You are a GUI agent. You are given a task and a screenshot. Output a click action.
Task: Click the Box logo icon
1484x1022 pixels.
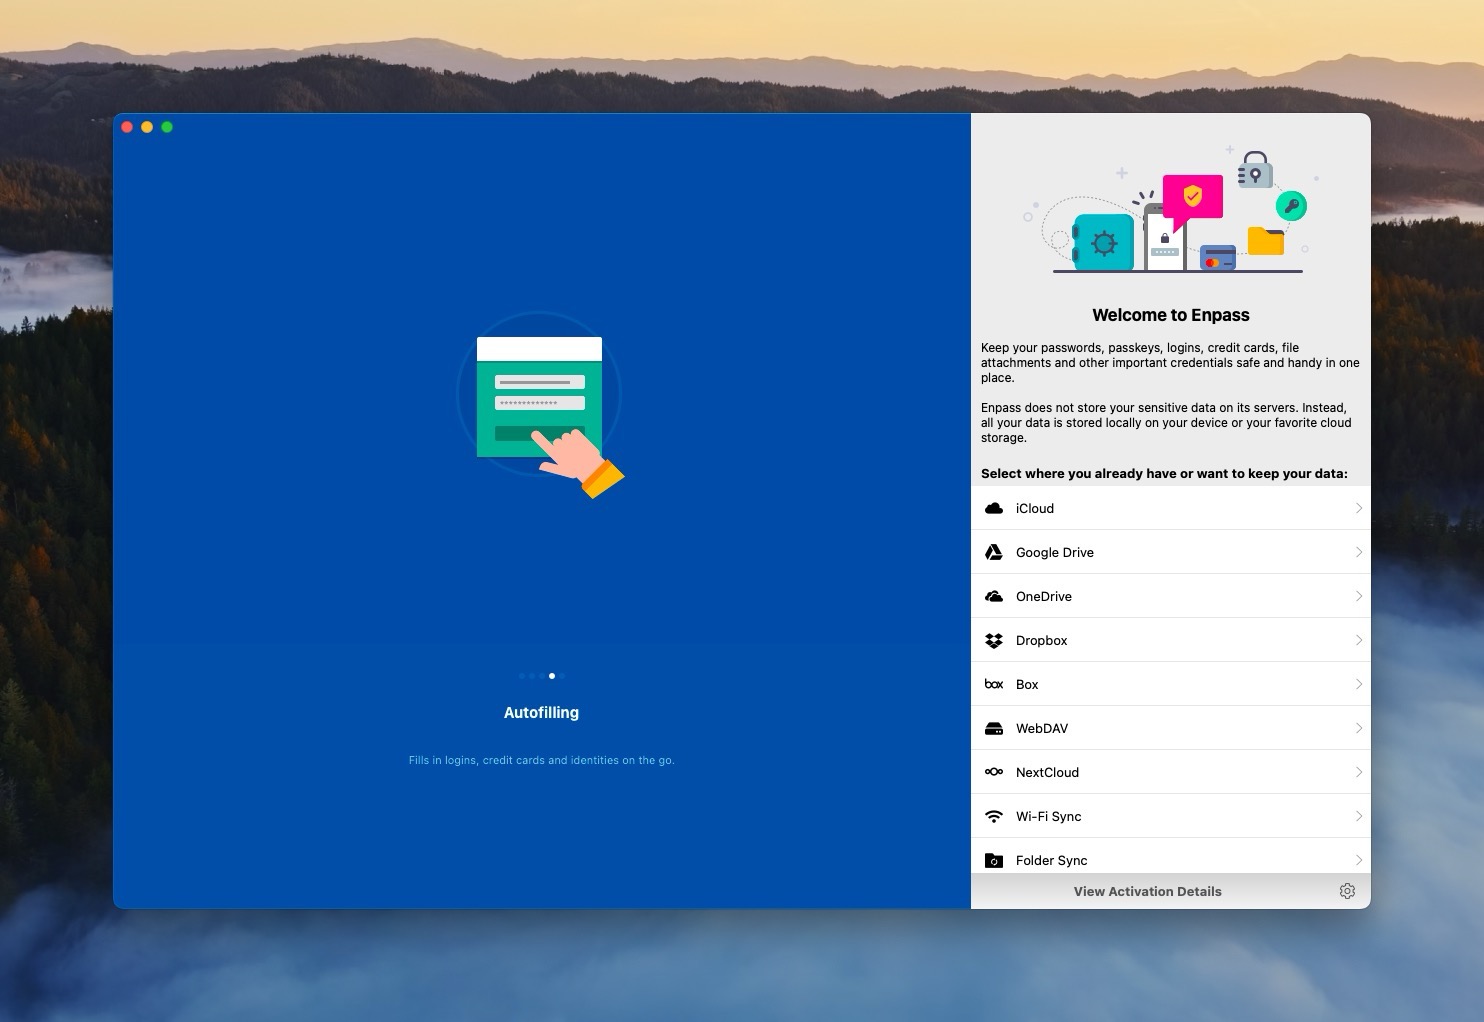tap(994, 684)
